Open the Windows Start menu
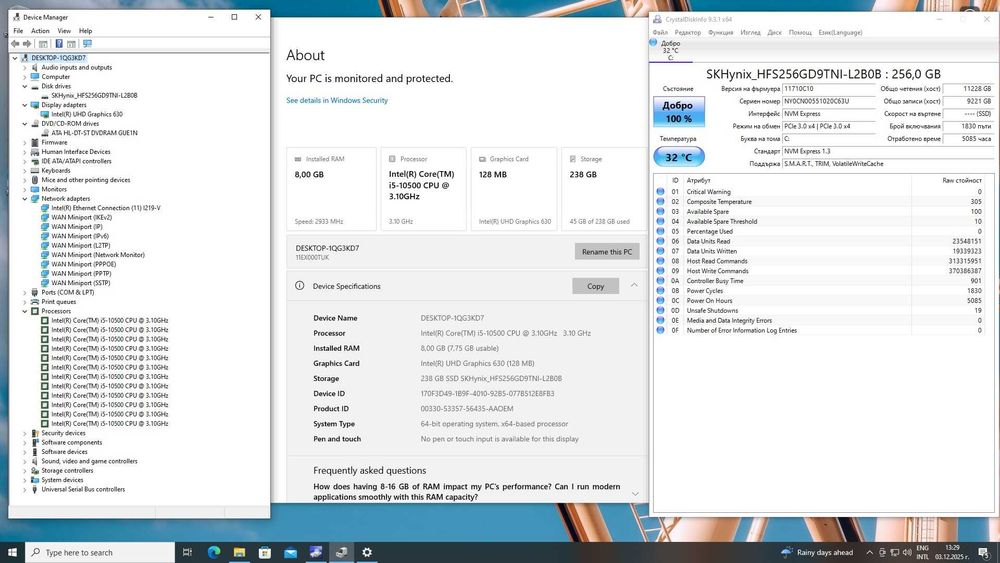The width and height of the screenshot is (1000, 563). (x=12, y=552)
